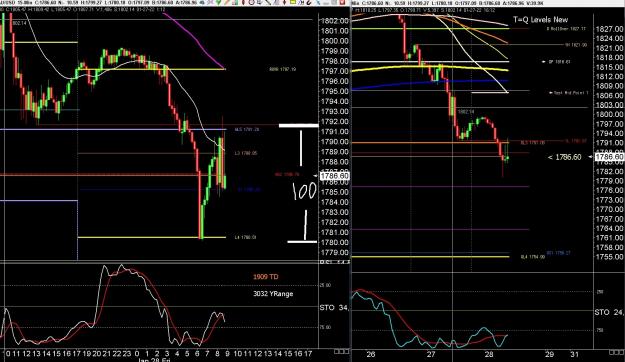Click the blue X toolbar icon
625x362 pixels.
point(318,2)
